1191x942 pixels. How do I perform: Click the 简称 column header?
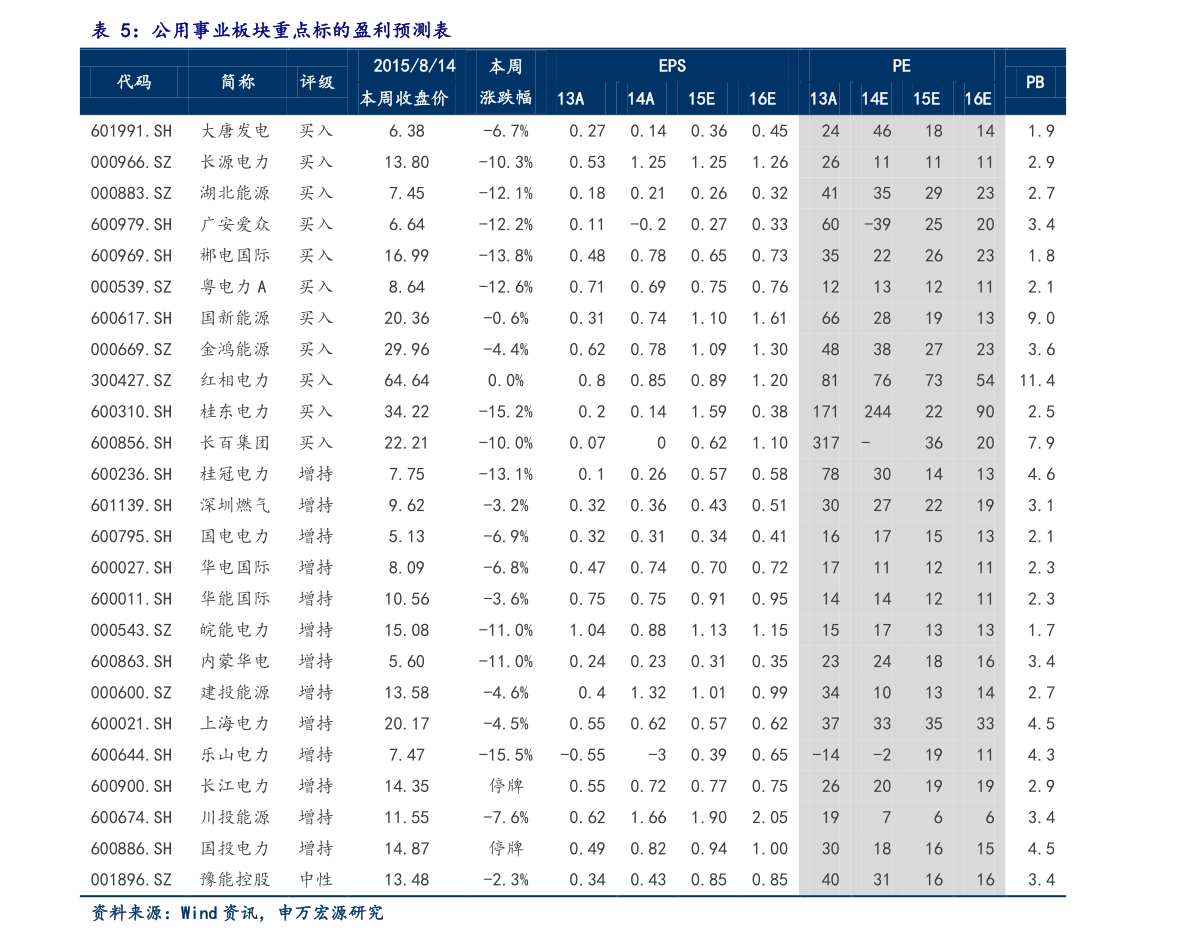(x=238, y=81)
